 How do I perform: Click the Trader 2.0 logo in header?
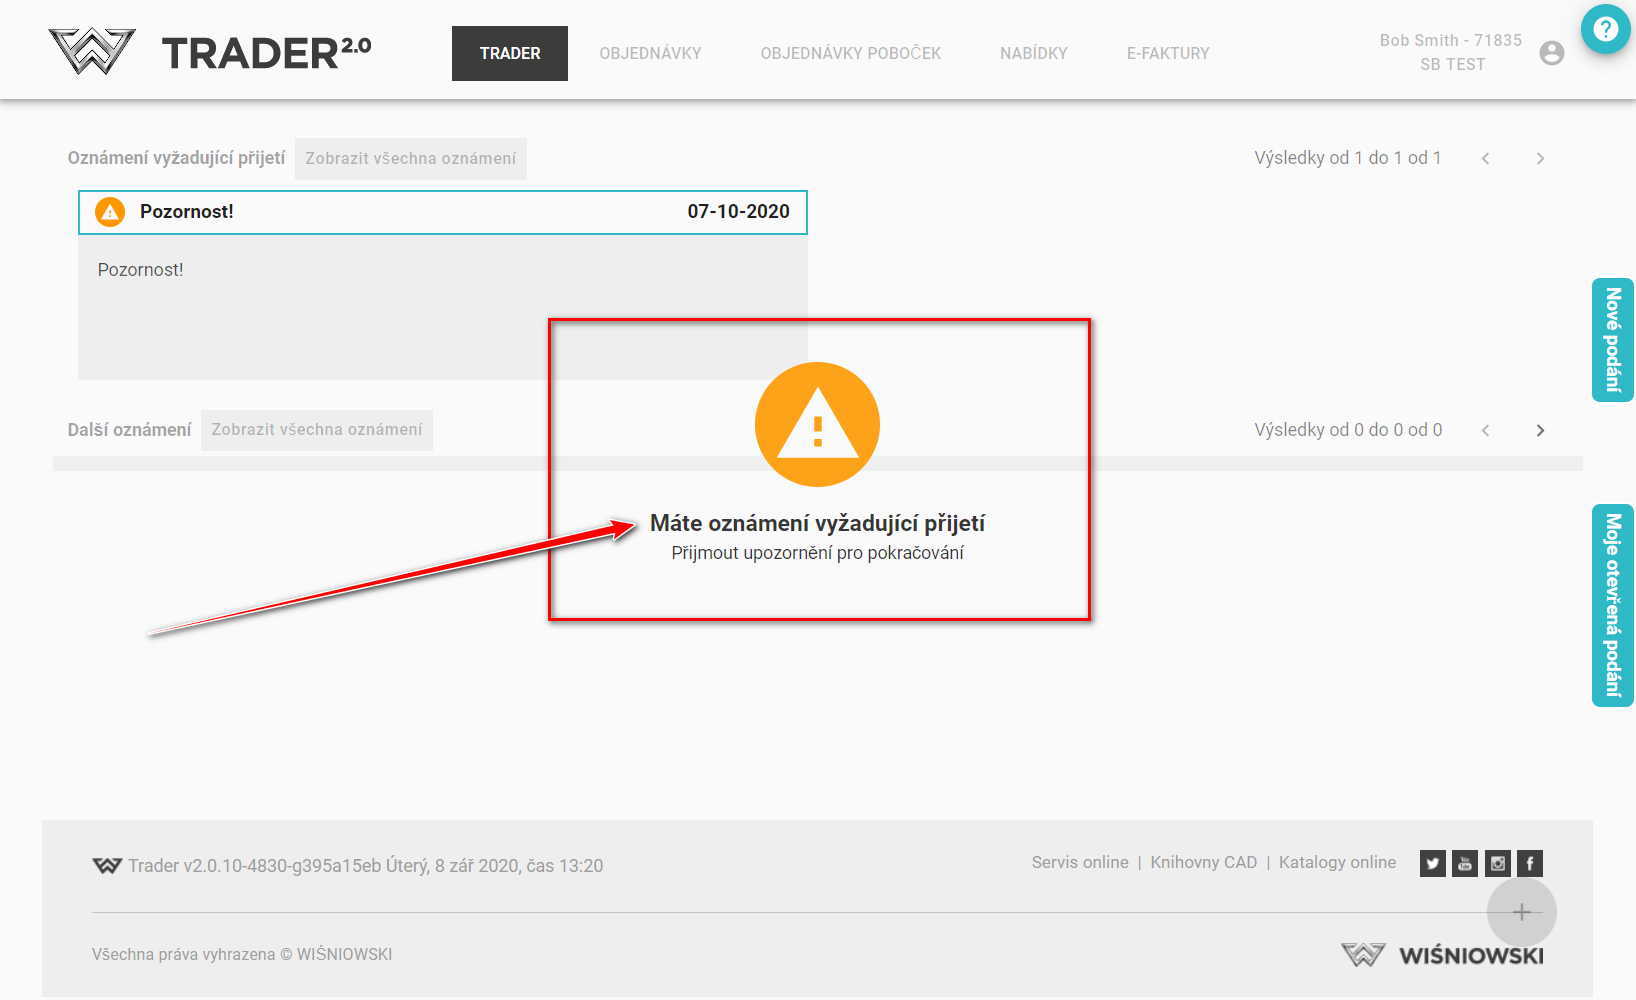coord(210,52)
